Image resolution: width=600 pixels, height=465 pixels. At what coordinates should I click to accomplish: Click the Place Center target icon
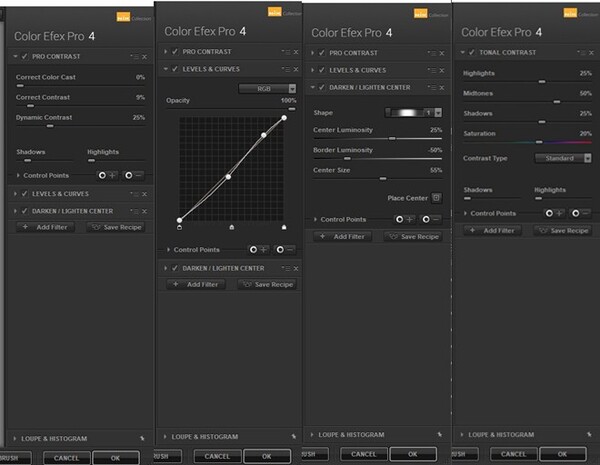[436, 197]
